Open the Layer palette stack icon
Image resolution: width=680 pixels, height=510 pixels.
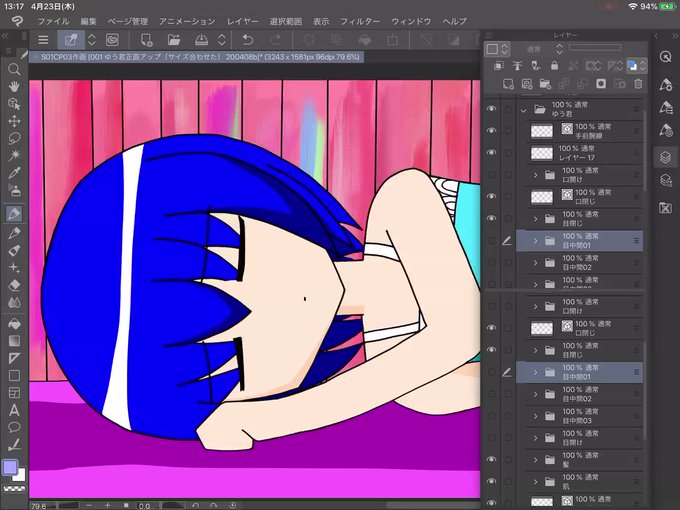click(x=665, y=157)
